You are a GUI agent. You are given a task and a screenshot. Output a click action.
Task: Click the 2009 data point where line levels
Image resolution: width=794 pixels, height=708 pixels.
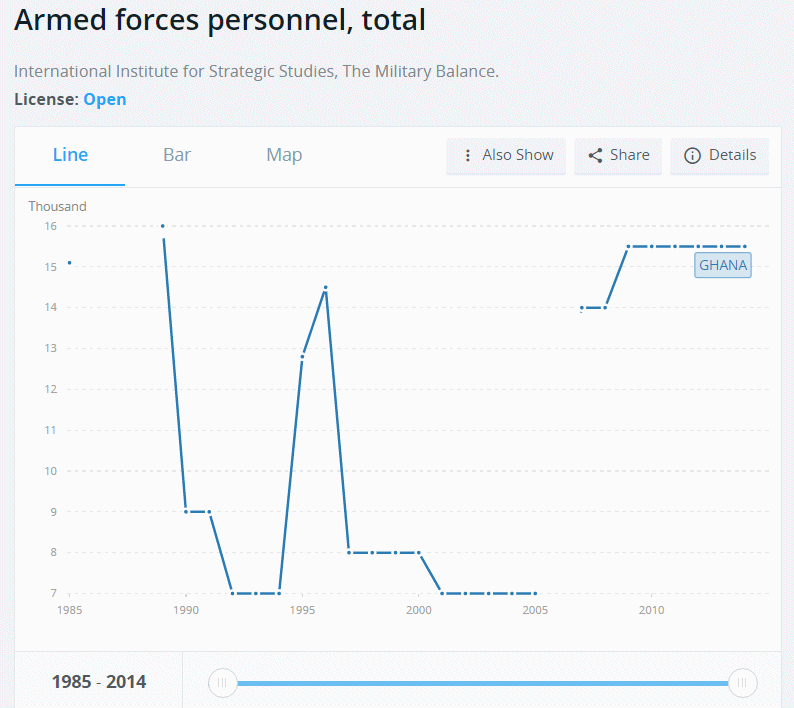click(628, 247)
